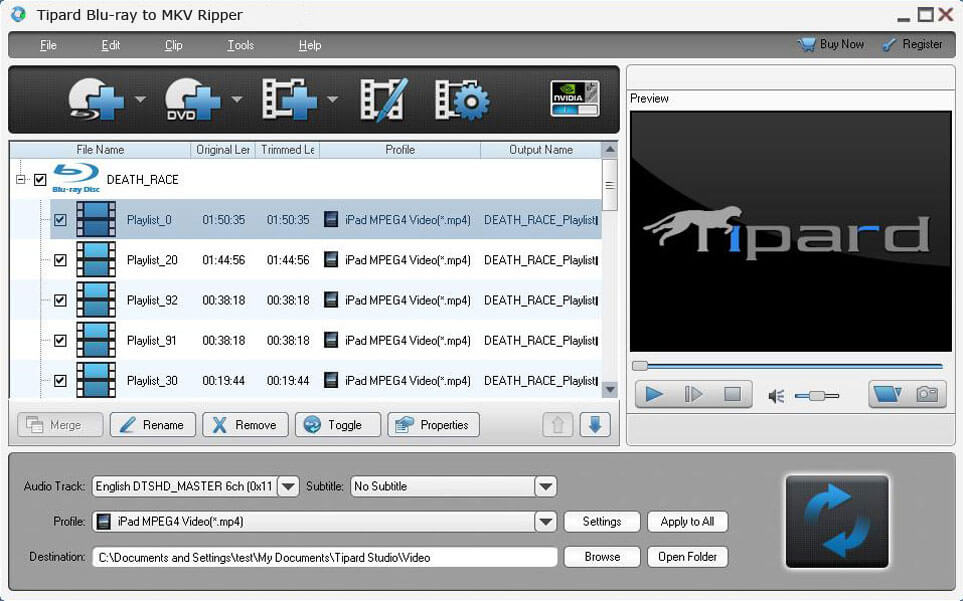Toggle the Playlist_30 checkbox off

click(60, 381)
